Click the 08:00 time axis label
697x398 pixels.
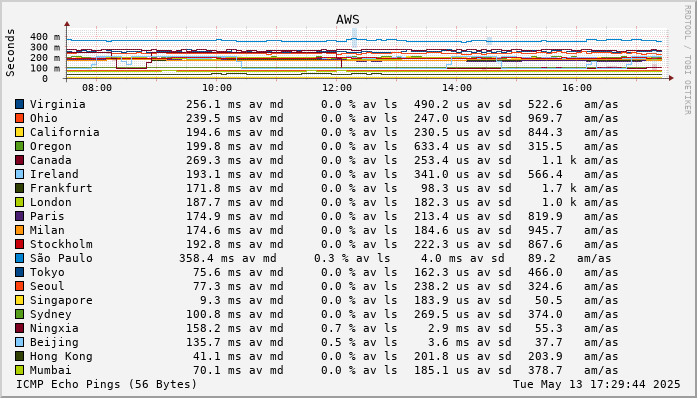coord(97,88)
